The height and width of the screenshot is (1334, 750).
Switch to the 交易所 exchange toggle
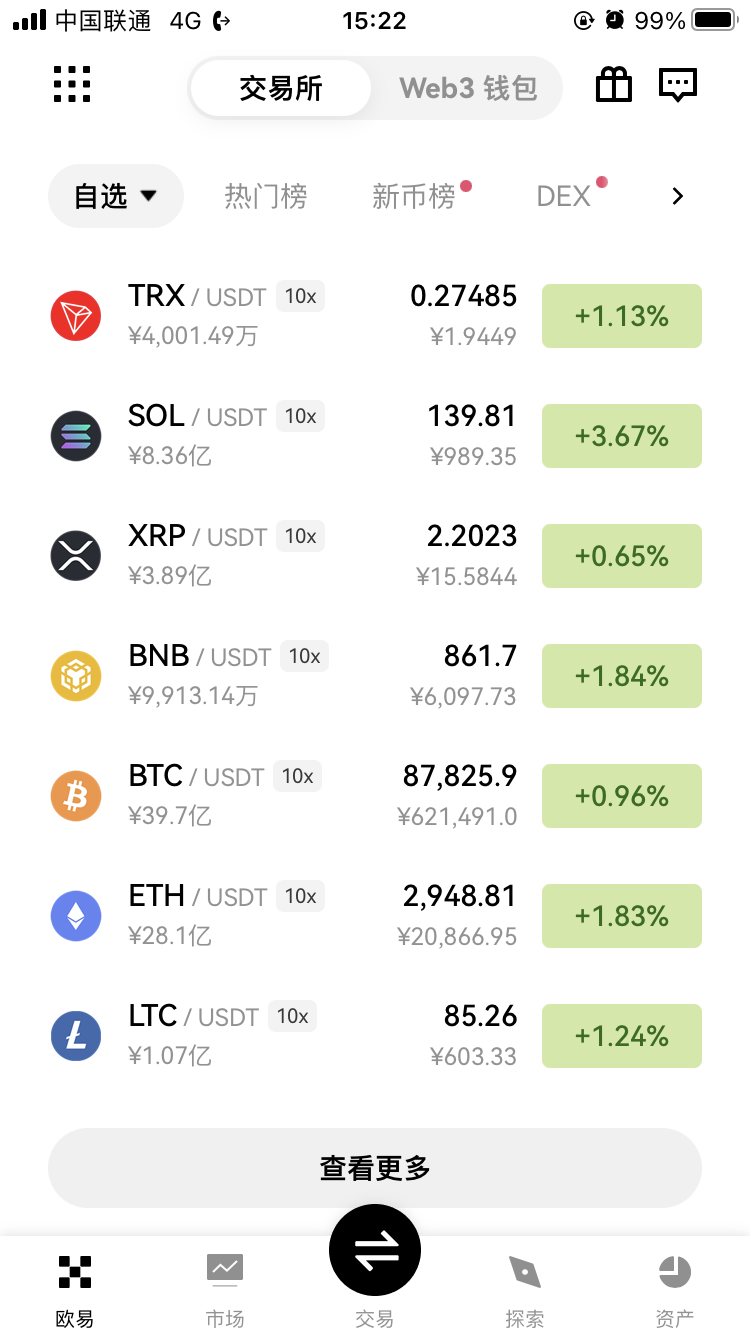[x=281, y=88]
